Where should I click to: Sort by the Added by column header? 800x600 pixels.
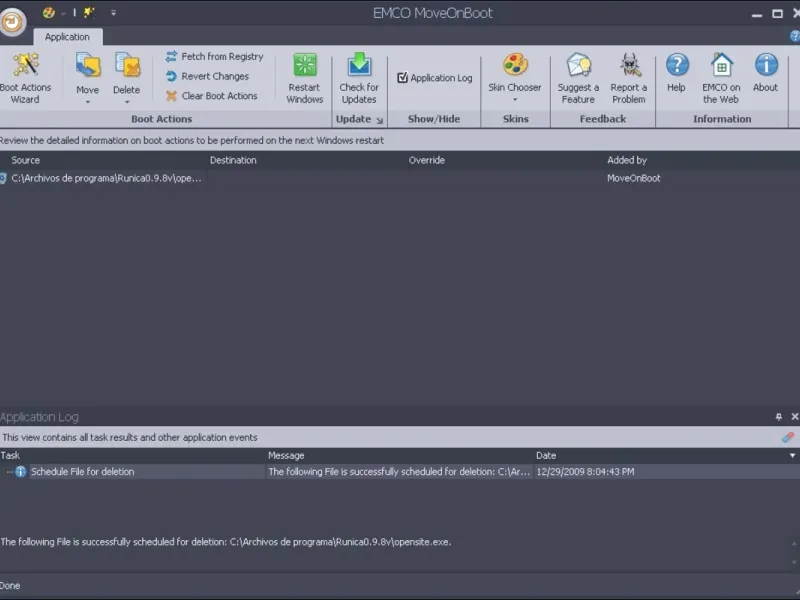coord(627,160)
